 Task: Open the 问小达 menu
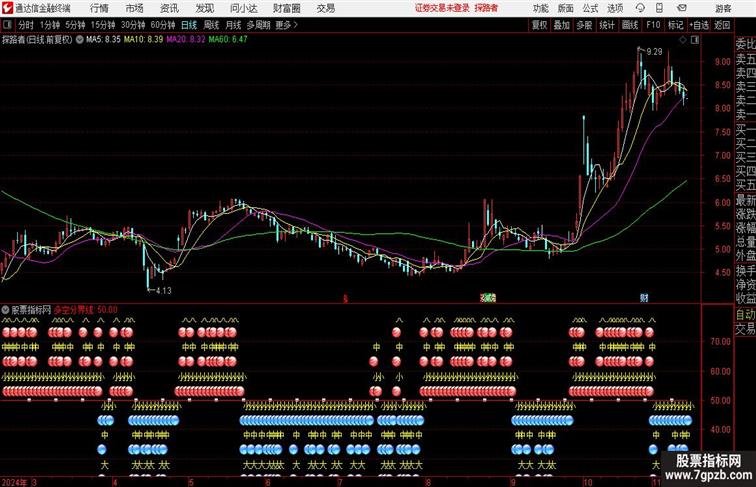click(243, 8)
